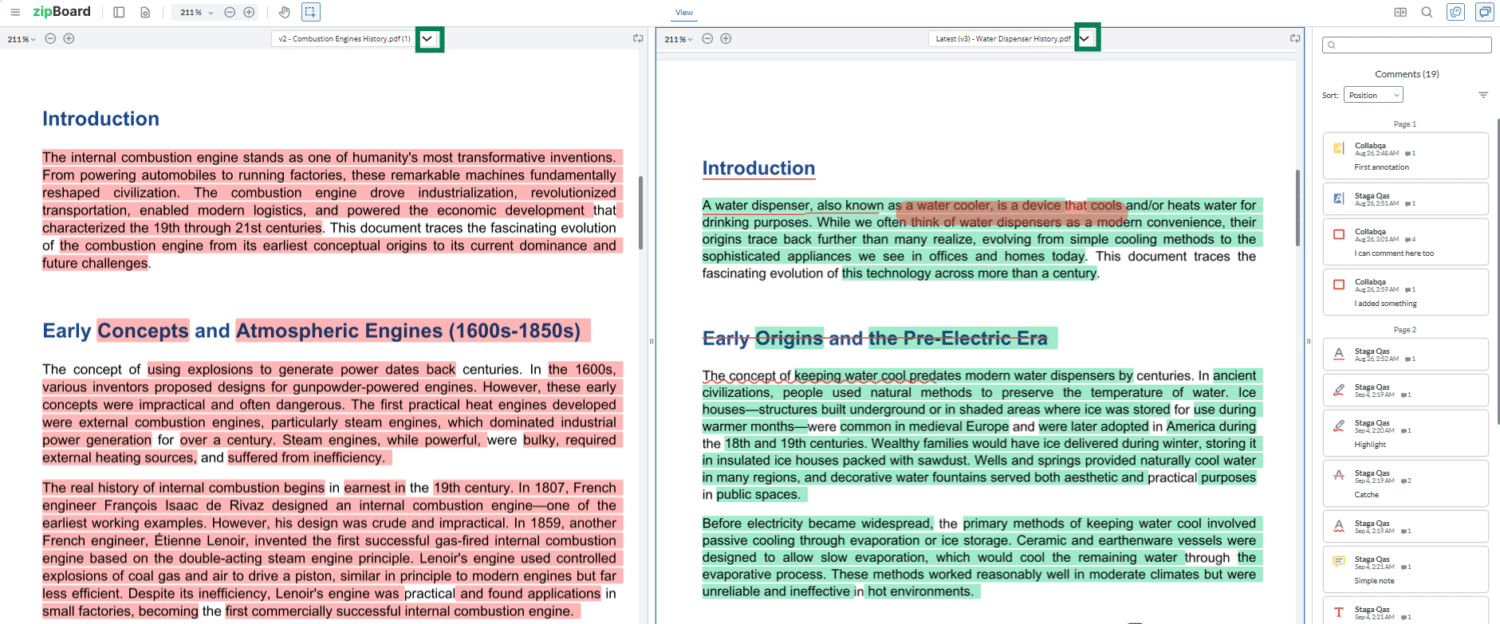This screenshot has width=1500, height=624.
Task: Click the document settings icon in the top toolbar
Action: (x=145, y=12)
